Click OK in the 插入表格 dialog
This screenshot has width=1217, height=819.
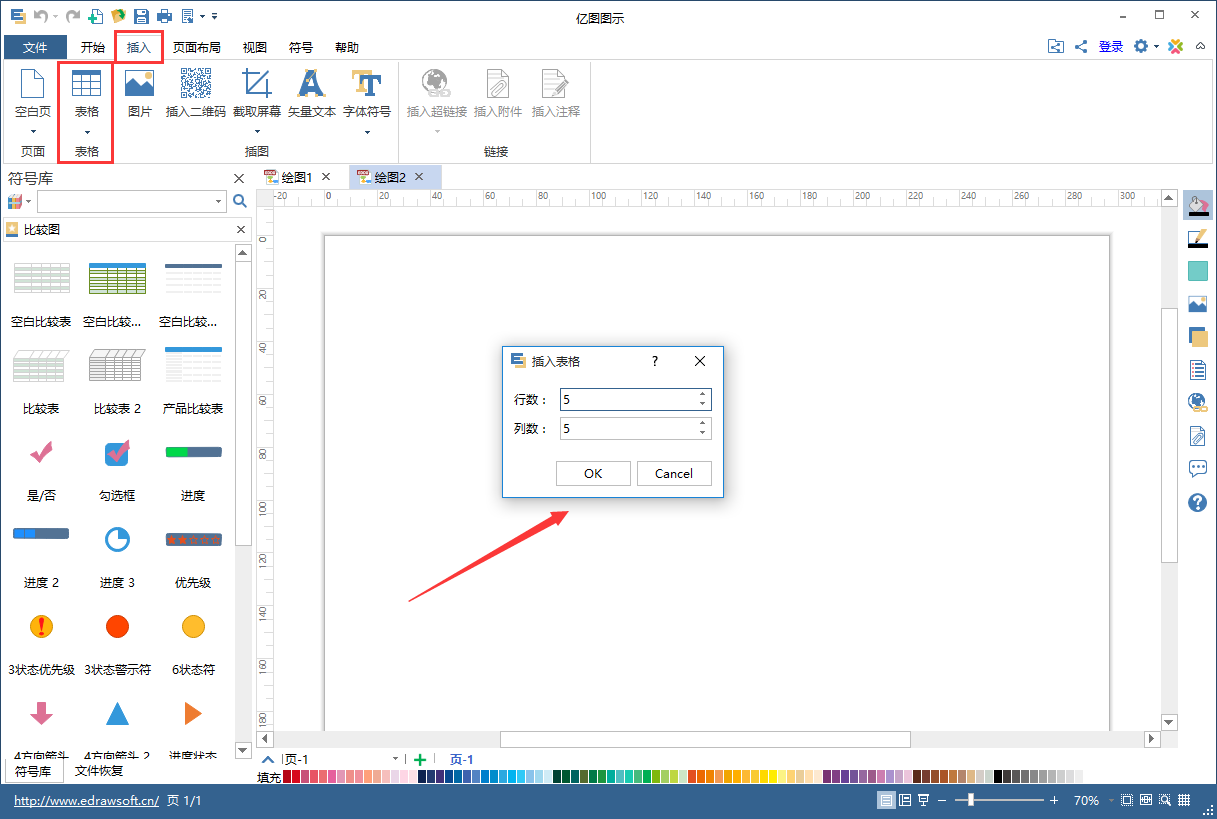tap(593, 473)
